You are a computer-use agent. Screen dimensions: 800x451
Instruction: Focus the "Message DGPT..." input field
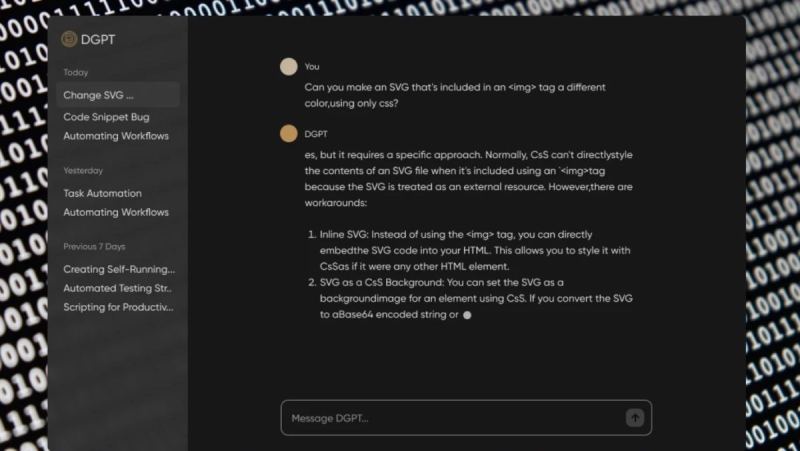(x=455, y=418)
